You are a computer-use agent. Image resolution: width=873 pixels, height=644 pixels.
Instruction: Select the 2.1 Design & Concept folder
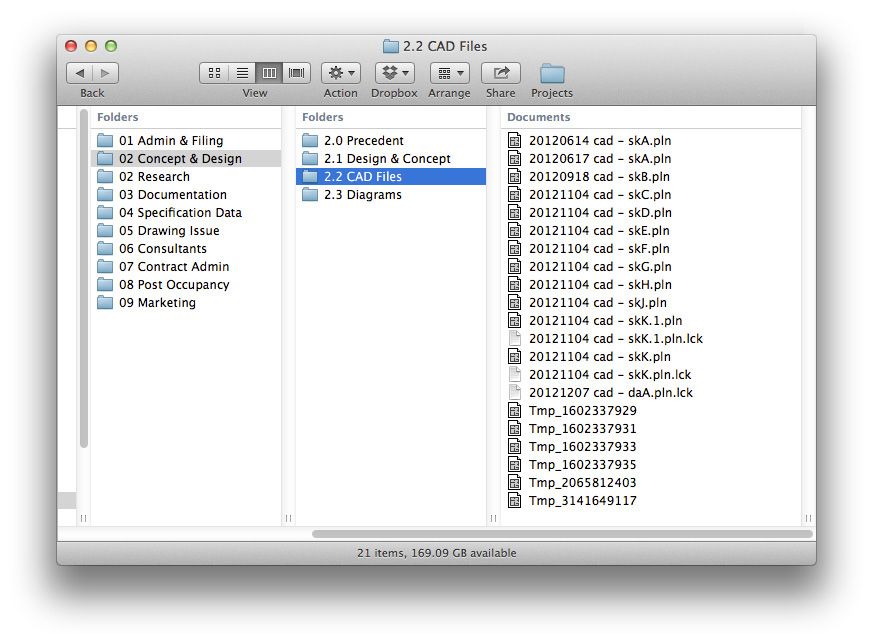(x=391, y=159)
